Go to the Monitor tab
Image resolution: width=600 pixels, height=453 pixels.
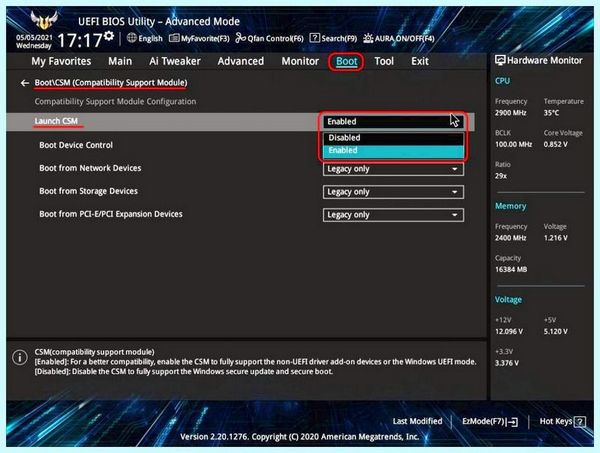300,61
